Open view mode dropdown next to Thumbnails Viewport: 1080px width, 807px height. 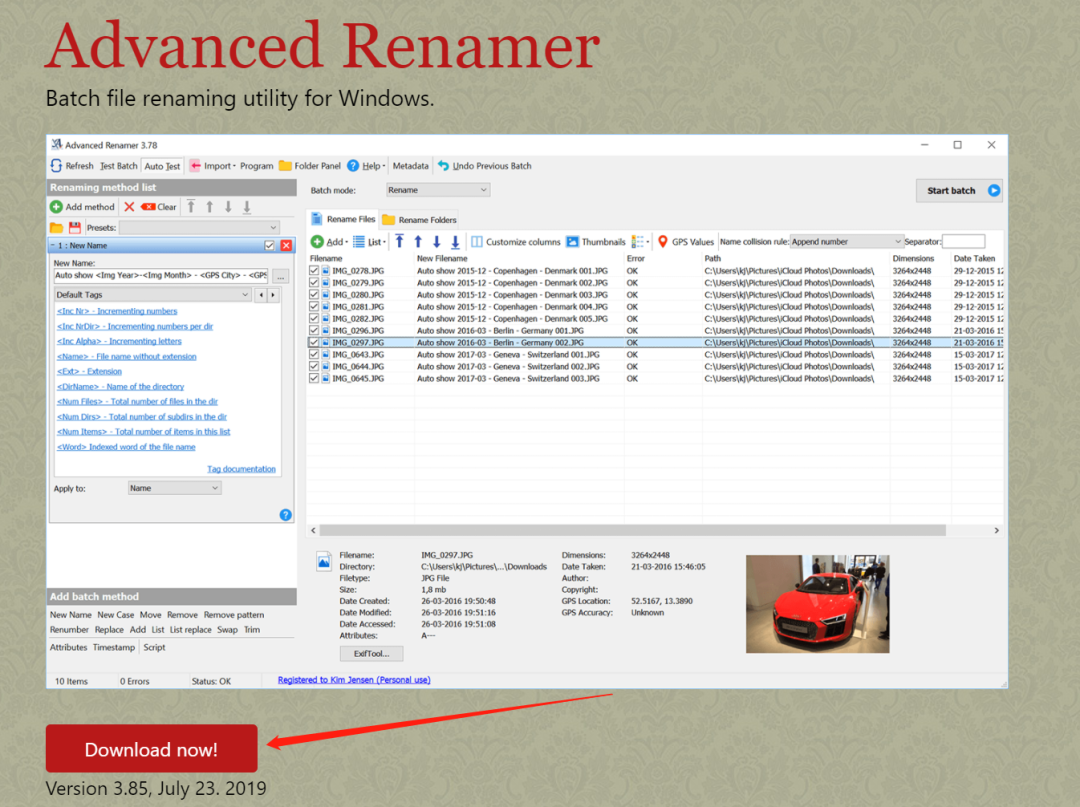(x=641, y=242)
